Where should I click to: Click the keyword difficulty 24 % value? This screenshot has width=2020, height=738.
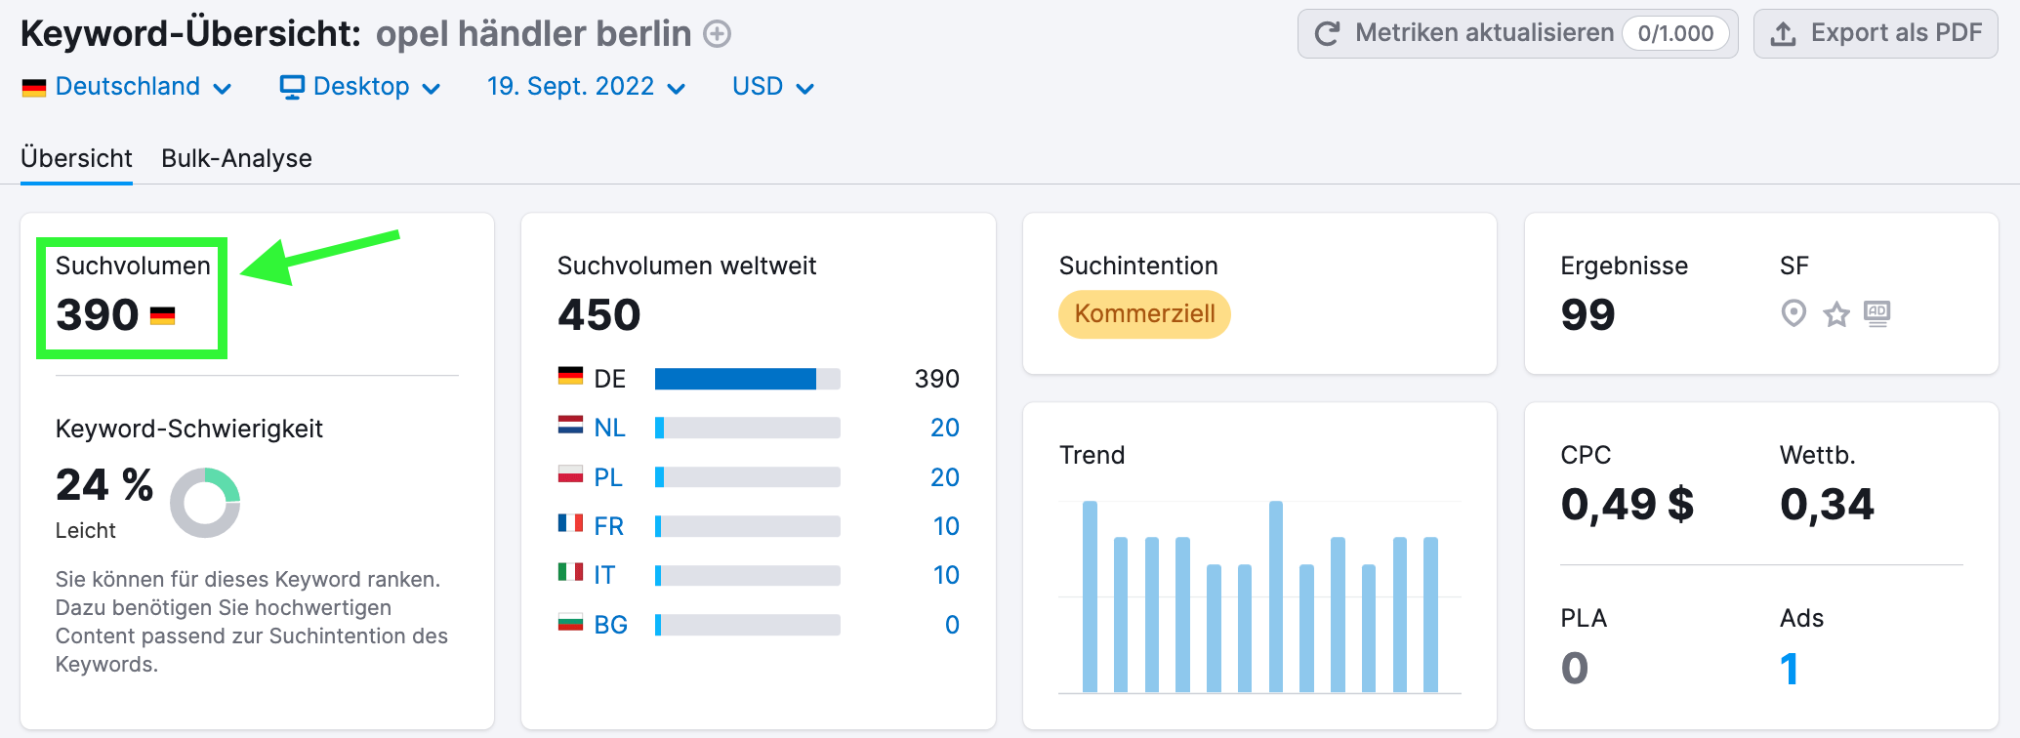104,485
